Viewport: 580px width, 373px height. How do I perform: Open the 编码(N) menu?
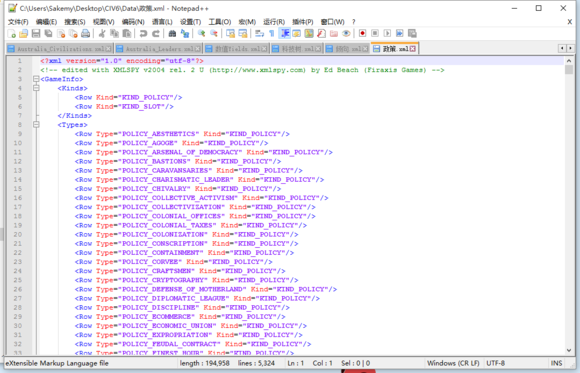click(133, 22)
